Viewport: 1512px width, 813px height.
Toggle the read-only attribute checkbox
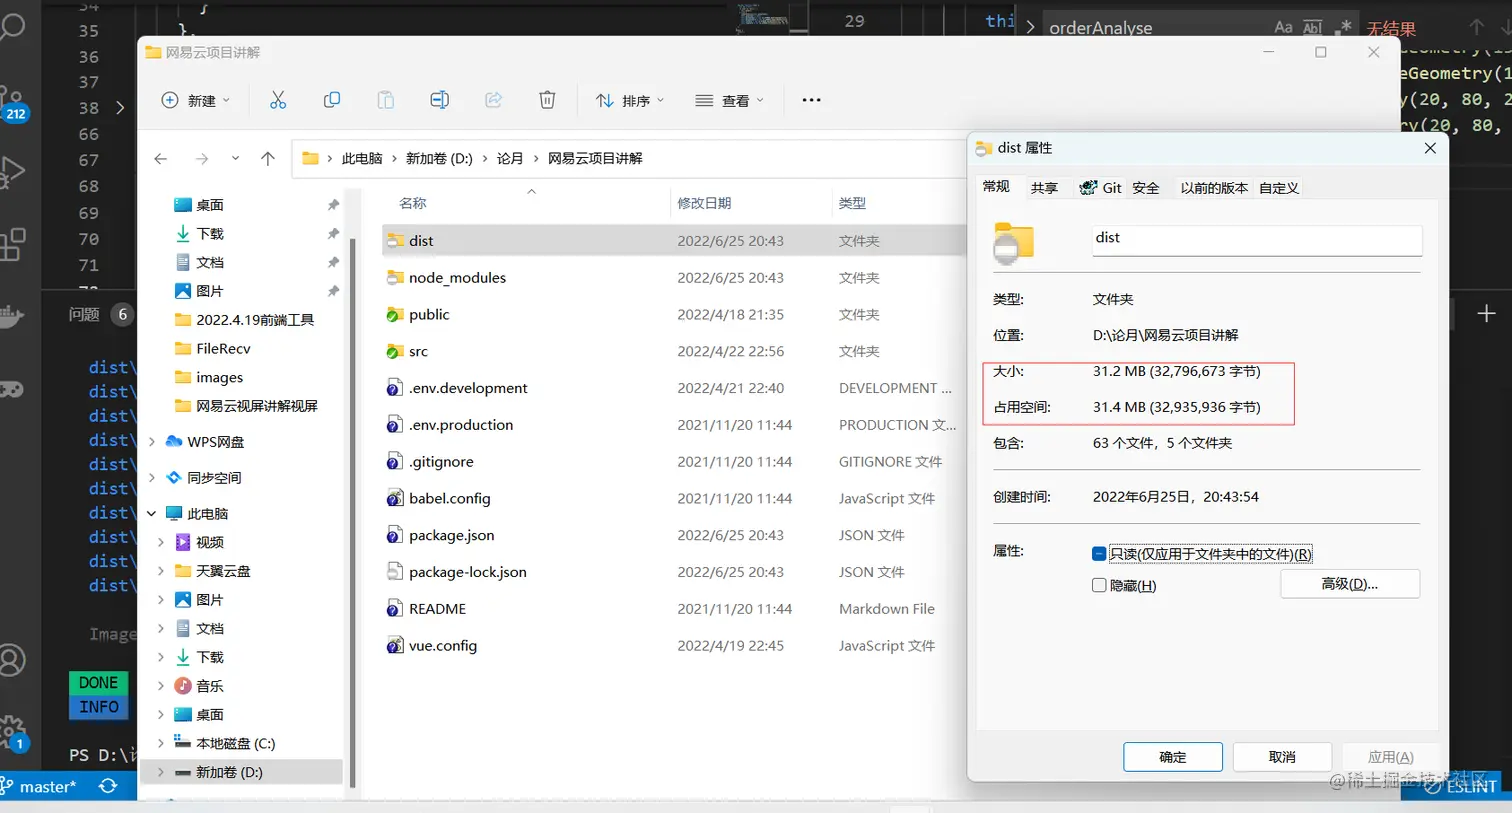tap(1099, 554)
